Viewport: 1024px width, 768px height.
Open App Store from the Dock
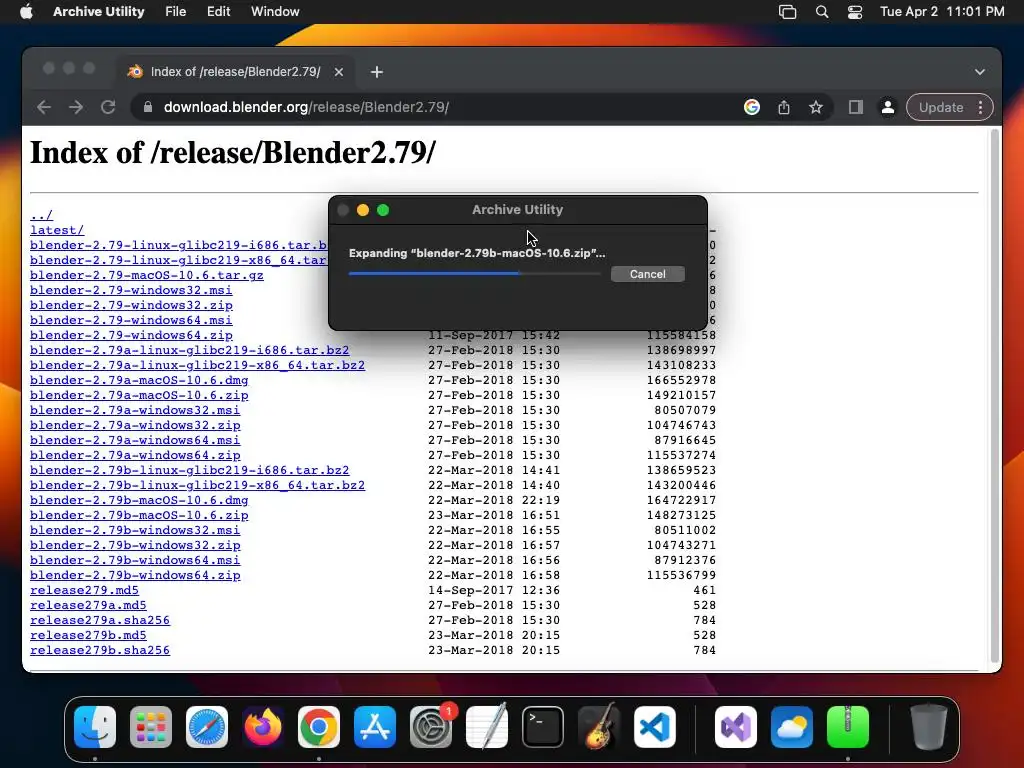coord(375,727)
